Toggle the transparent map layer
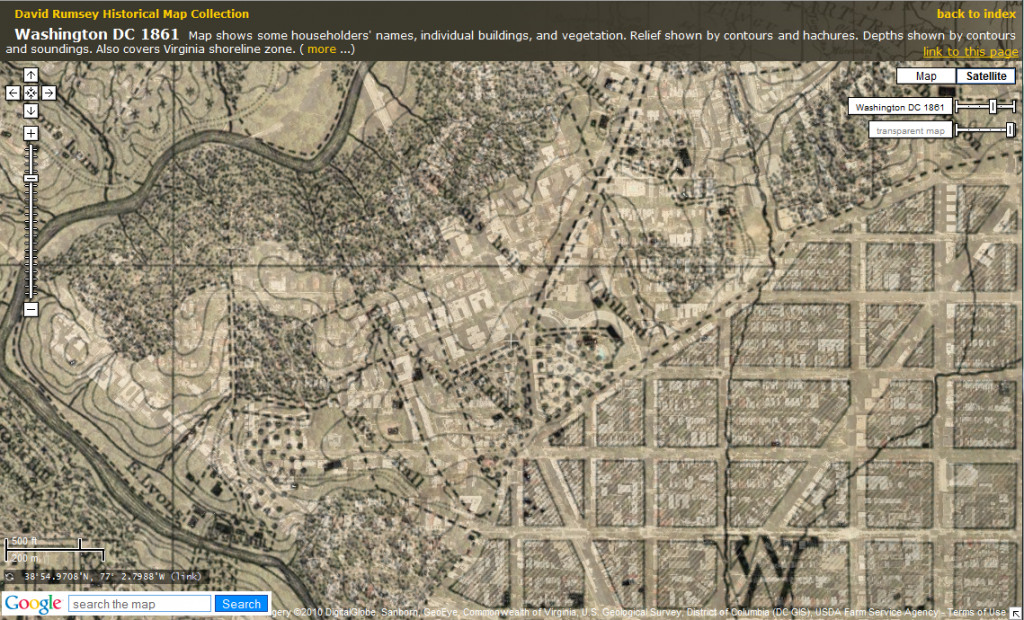 coord(910,131)
